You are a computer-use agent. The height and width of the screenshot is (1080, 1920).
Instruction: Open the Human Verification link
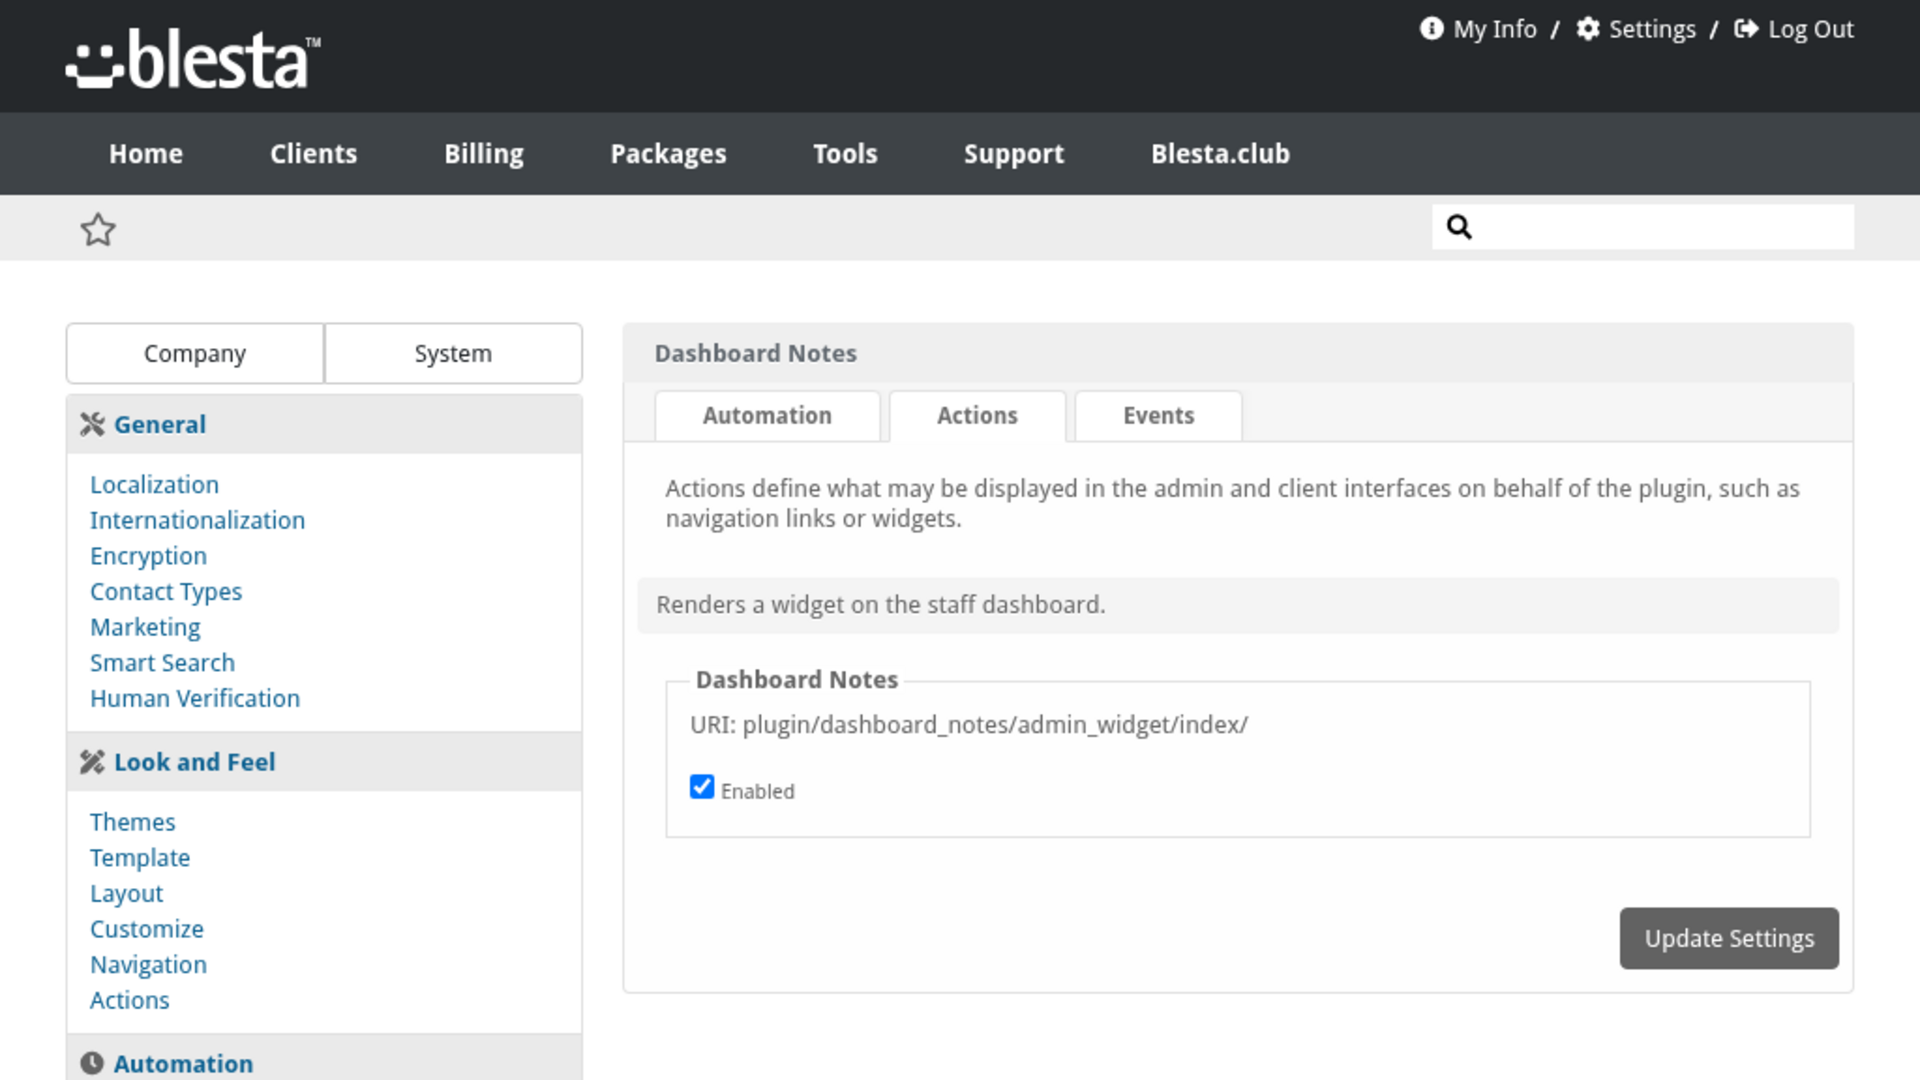pos(195,698)
